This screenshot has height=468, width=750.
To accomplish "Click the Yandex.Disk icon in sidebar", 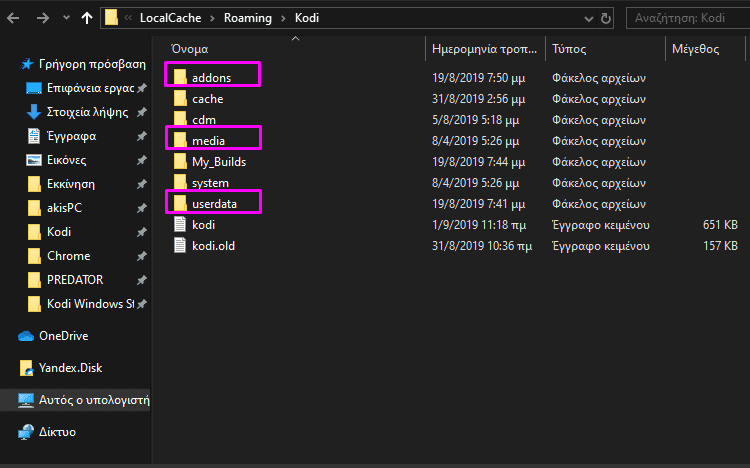I will tap(26, 368).
